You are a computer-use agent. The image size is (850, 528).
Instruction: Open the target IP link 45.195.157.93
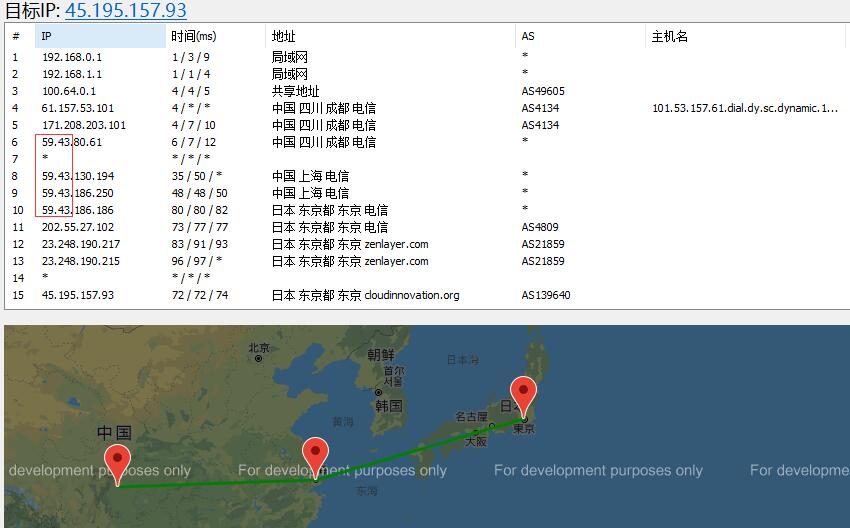(126, 10)
